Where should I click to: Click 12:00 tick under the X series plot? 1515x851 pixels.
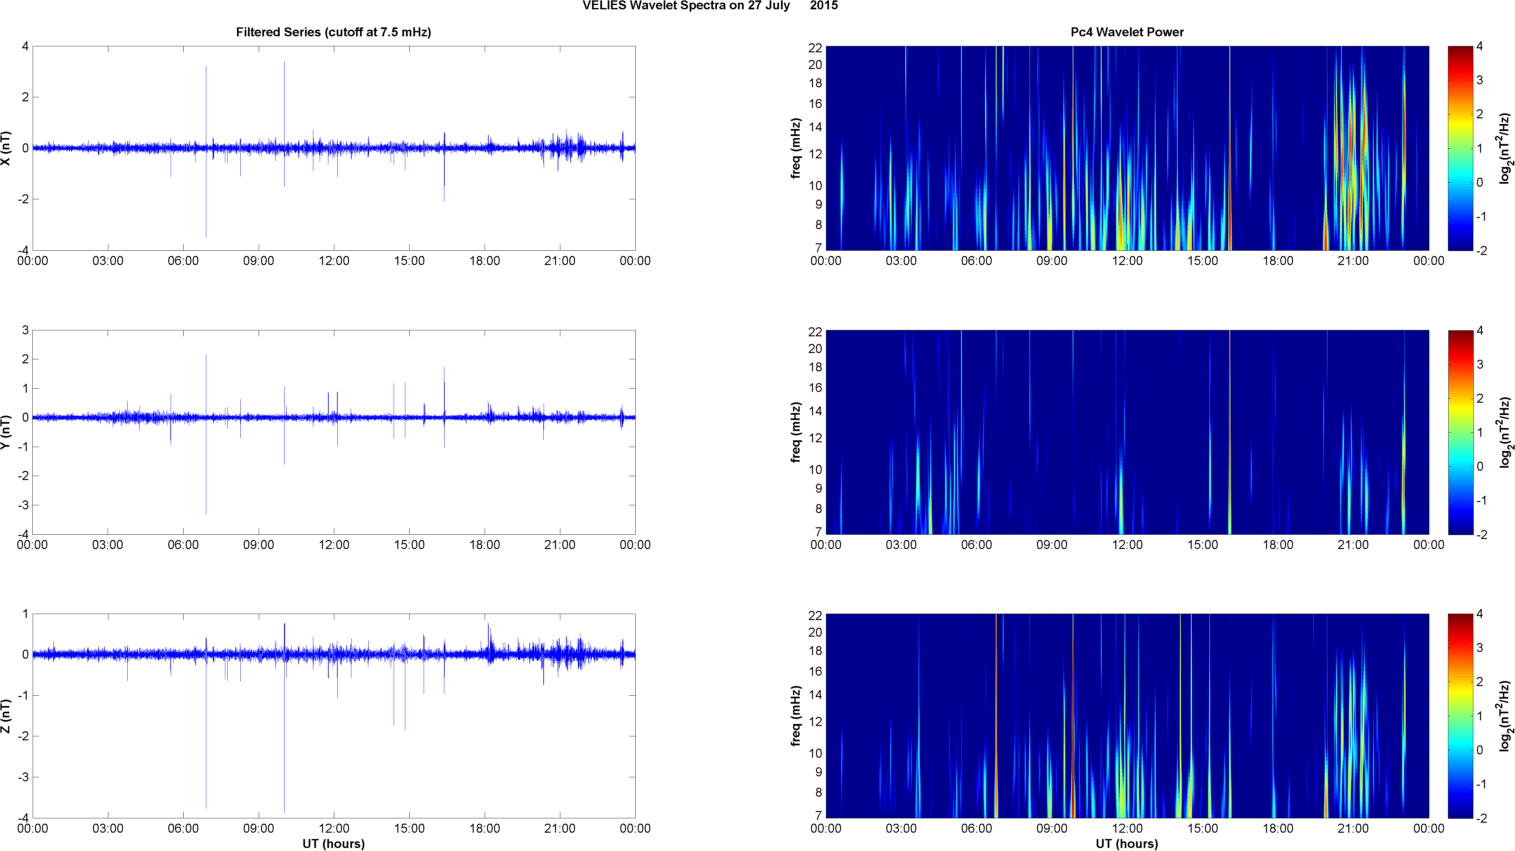click(x=333, y=261)
